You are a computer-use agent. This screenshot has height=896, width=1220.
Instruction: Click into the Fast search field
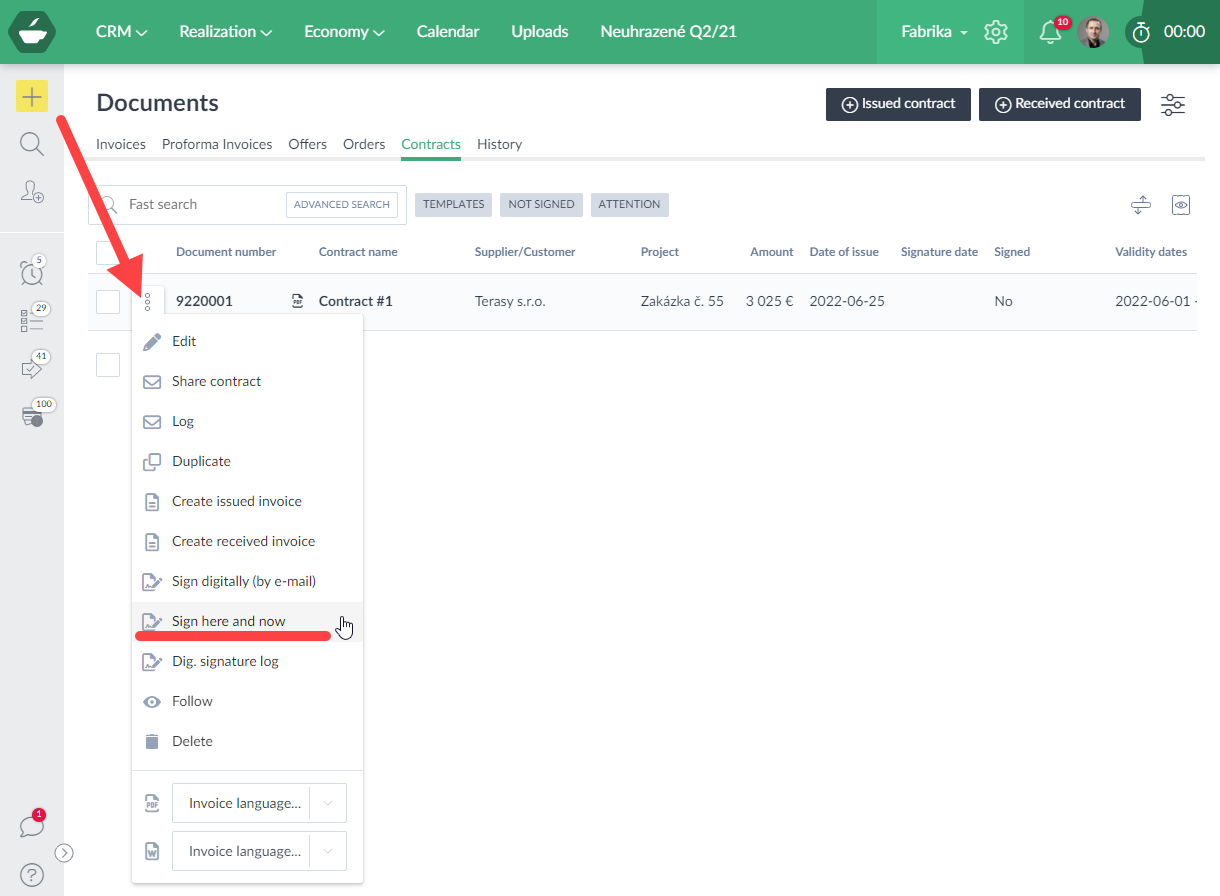coord(200,204)
